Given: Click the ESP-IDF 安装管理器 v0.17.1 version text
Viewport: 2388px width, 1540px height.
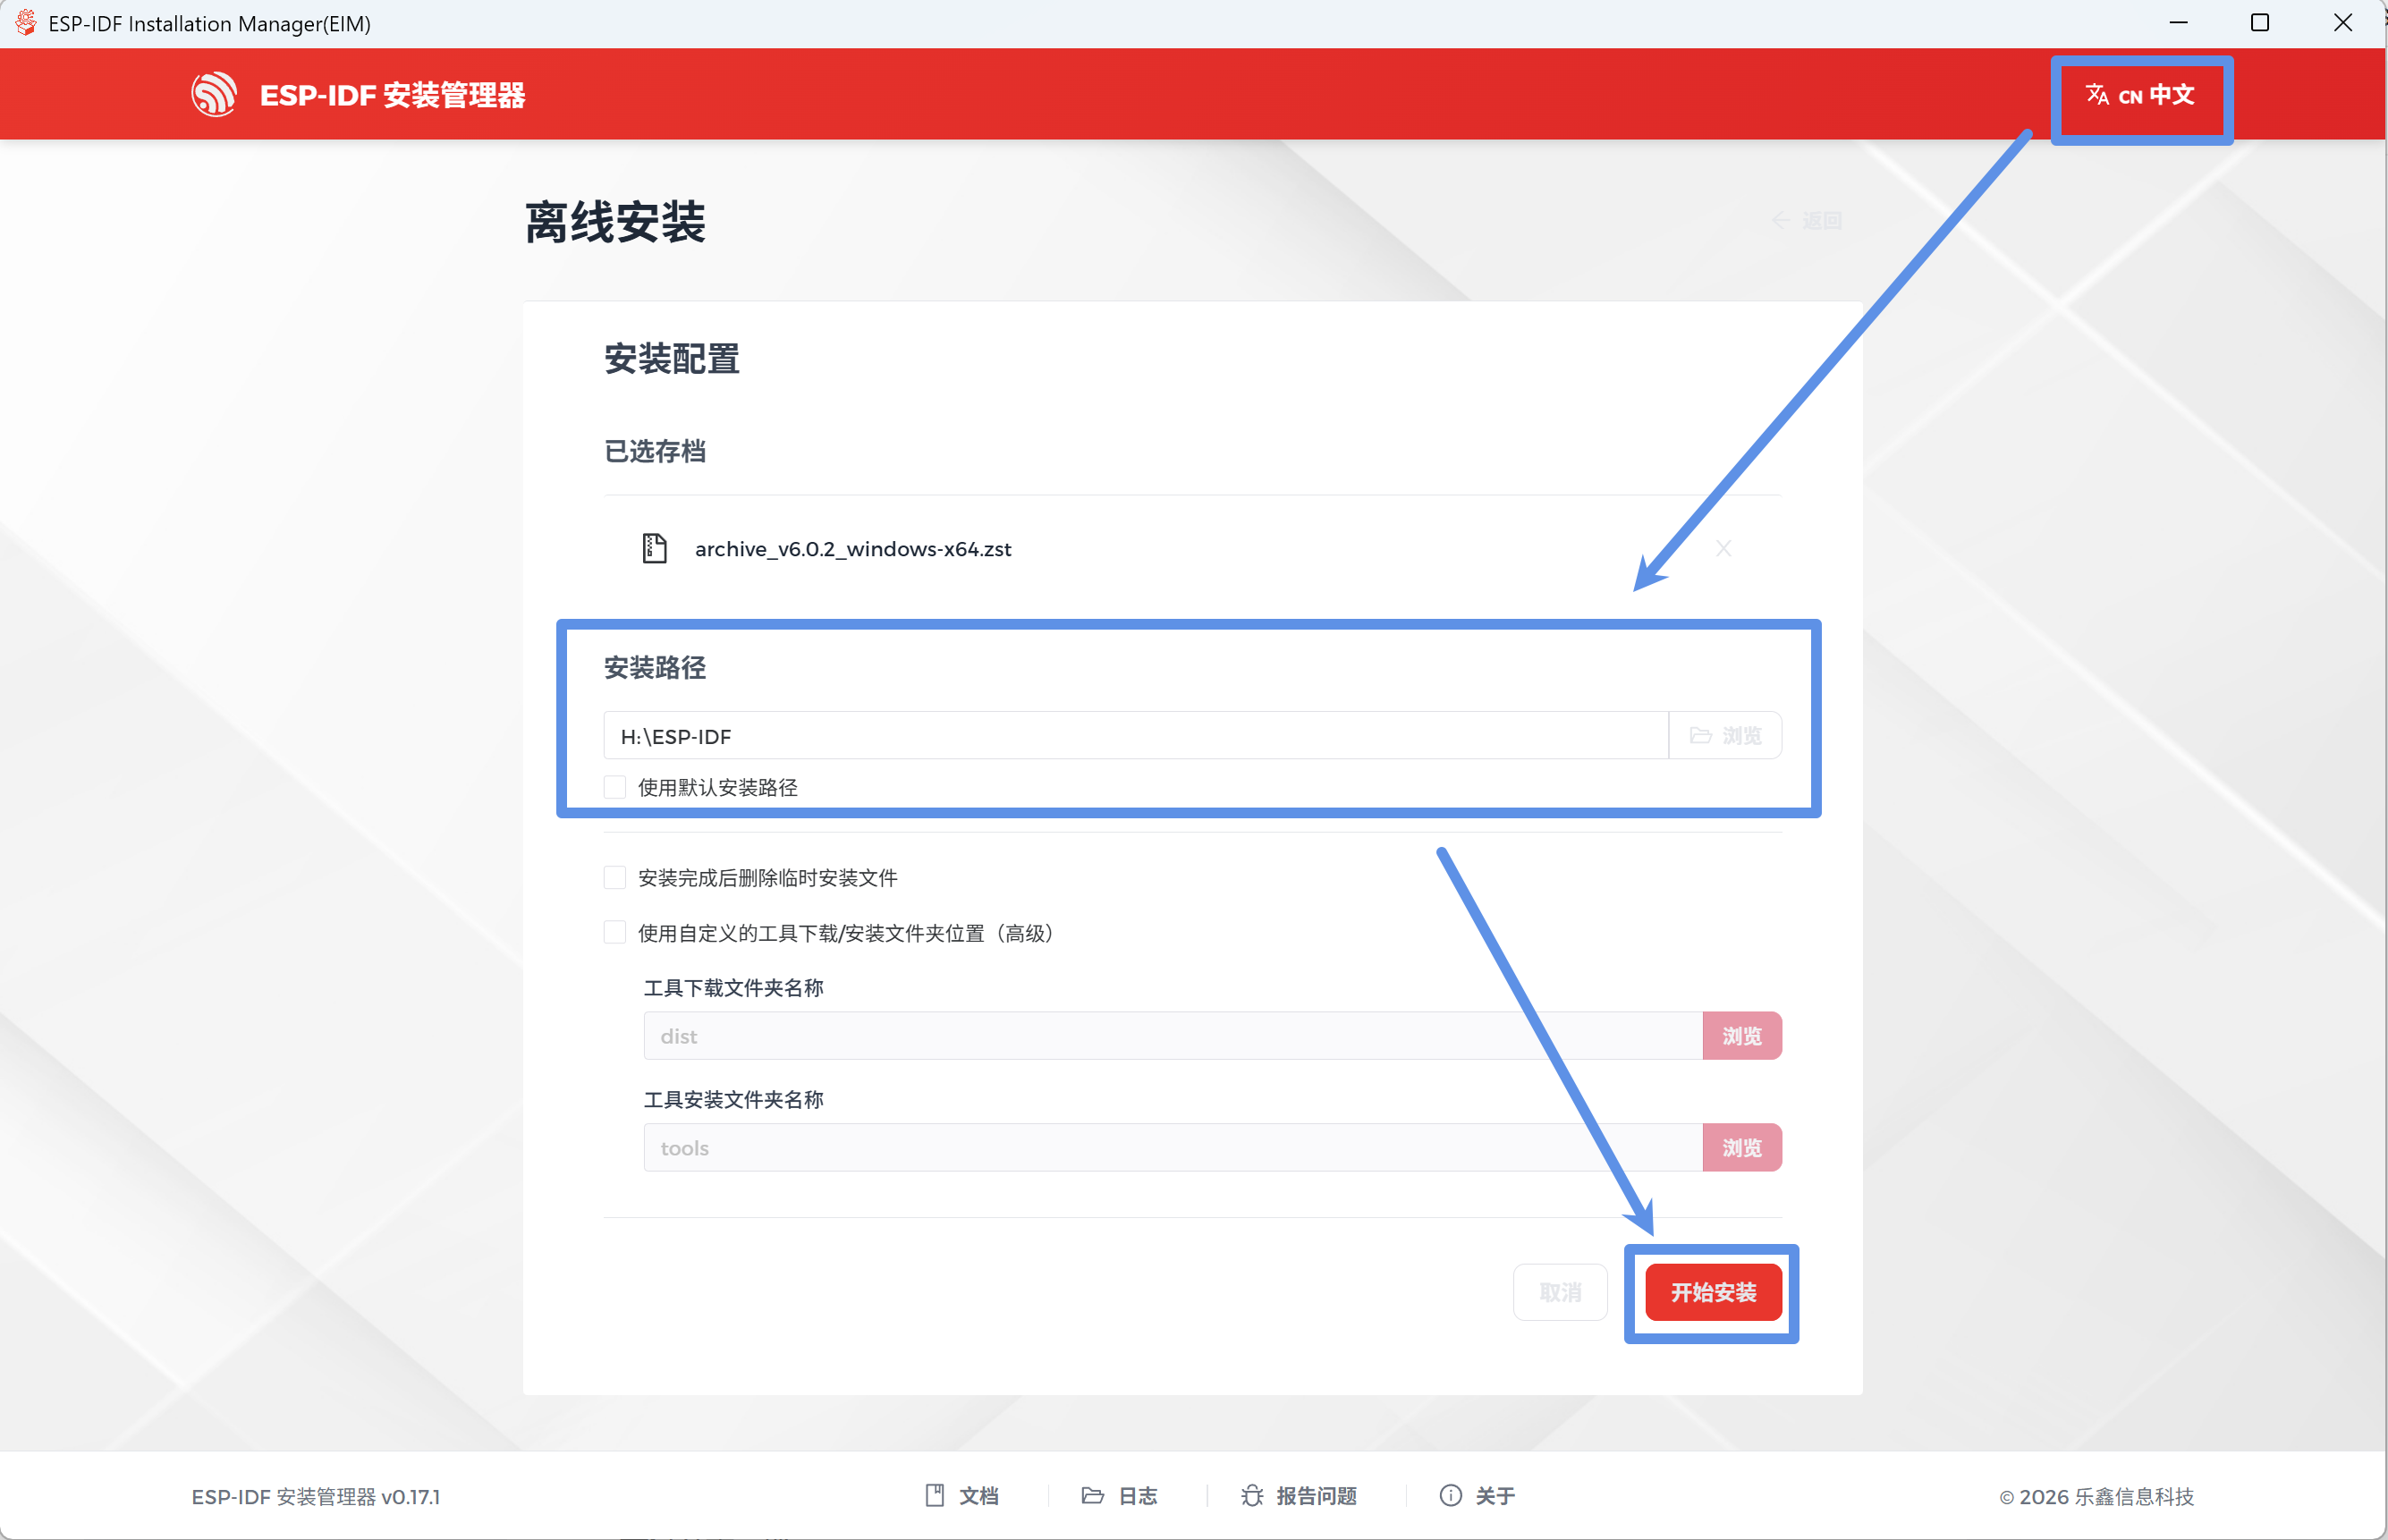Looking at the screenshot, I should (316, 1497).
